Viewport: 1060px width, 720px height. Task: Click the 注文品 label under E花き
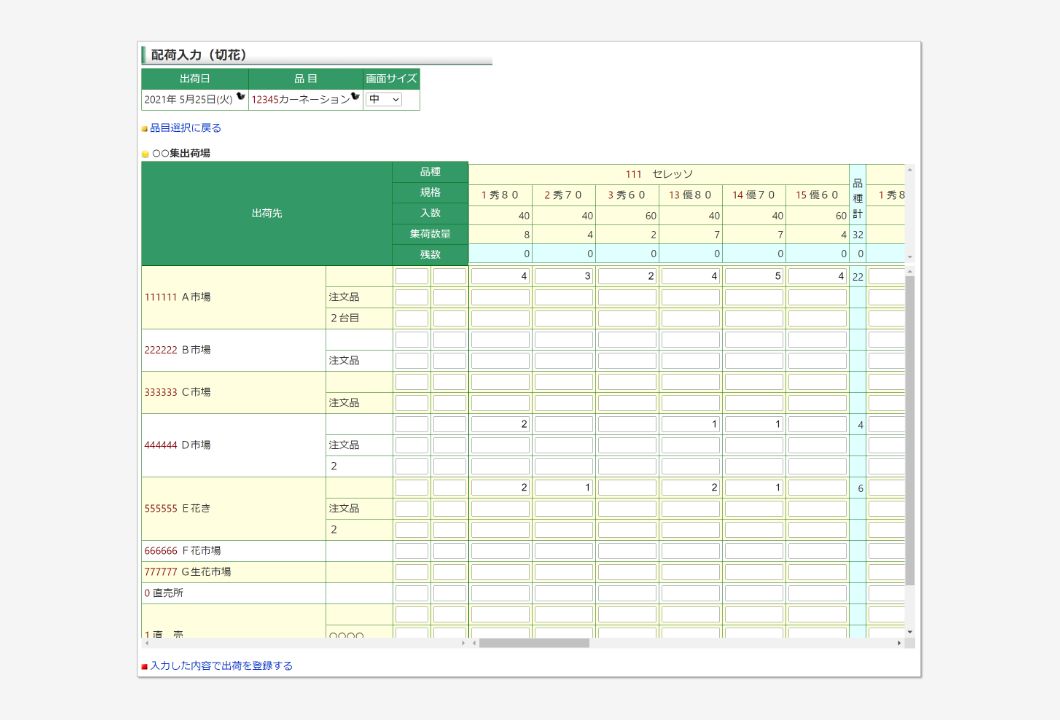point(344,508)
